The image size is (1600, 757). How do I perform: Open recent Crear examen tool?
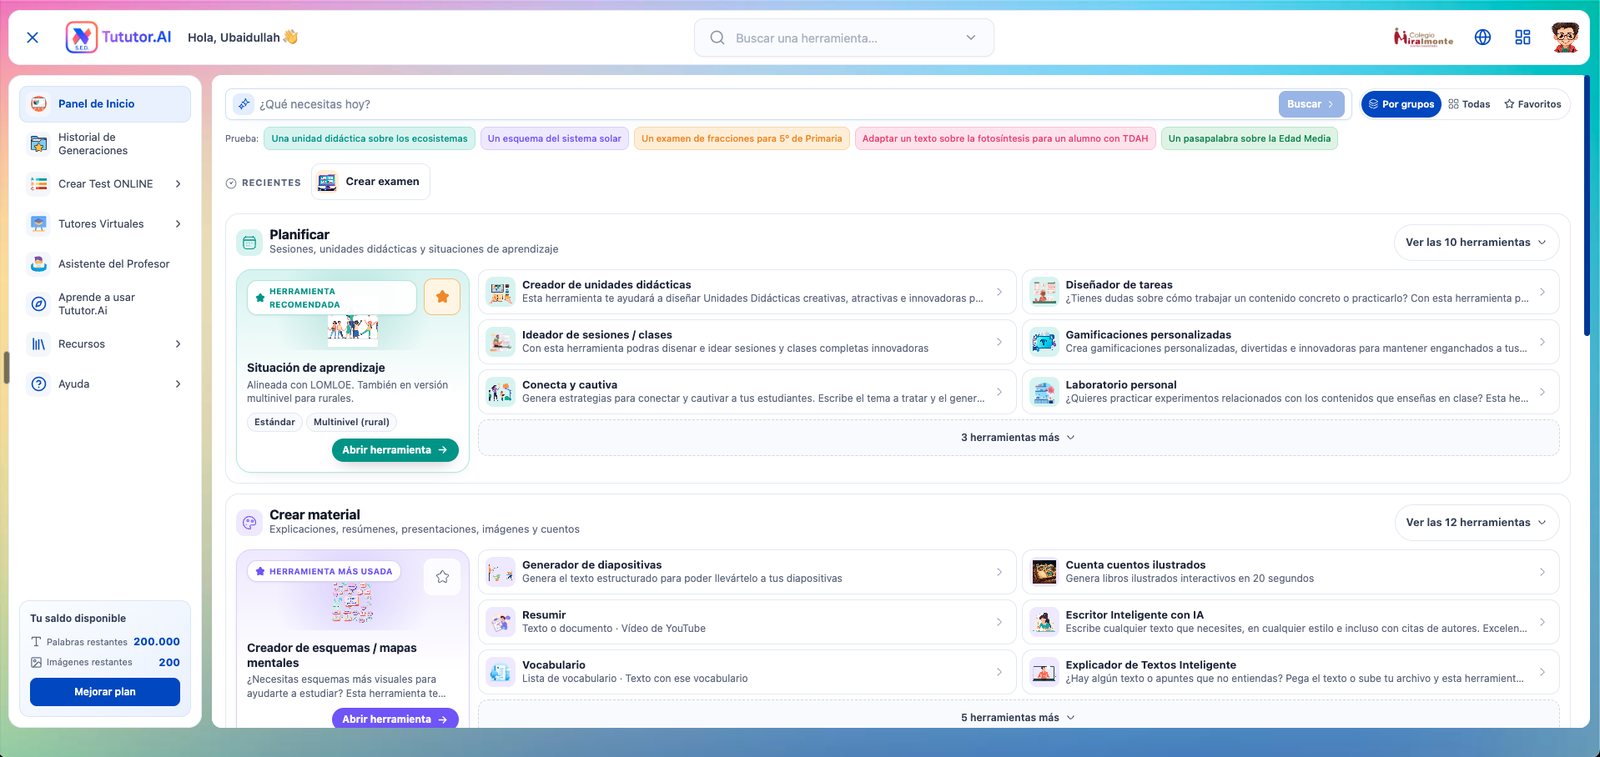(x=370, y=182)
